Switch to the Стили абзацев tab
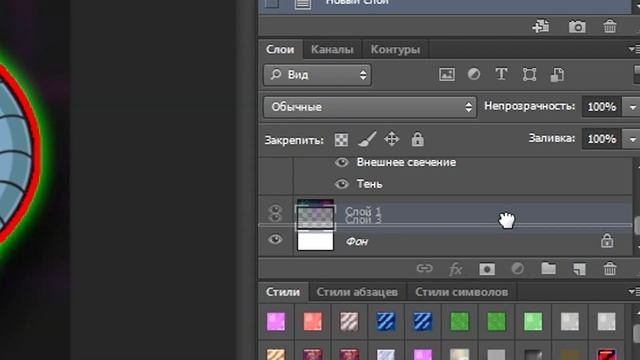Image resolution: width=640 pixels, height=360 pixels. pos(357,292)
